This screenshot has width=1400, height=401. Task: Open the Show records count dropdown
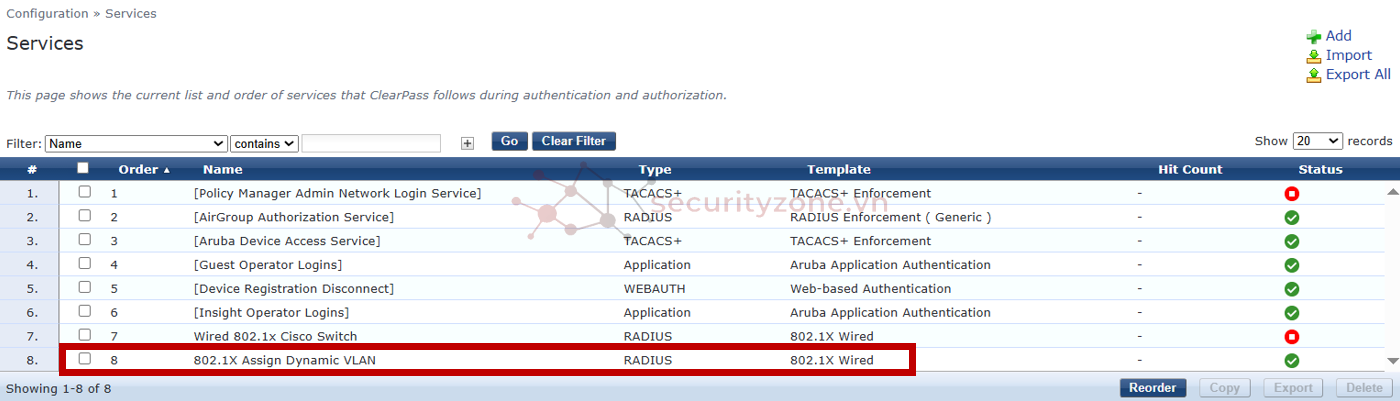(1317, 142)
